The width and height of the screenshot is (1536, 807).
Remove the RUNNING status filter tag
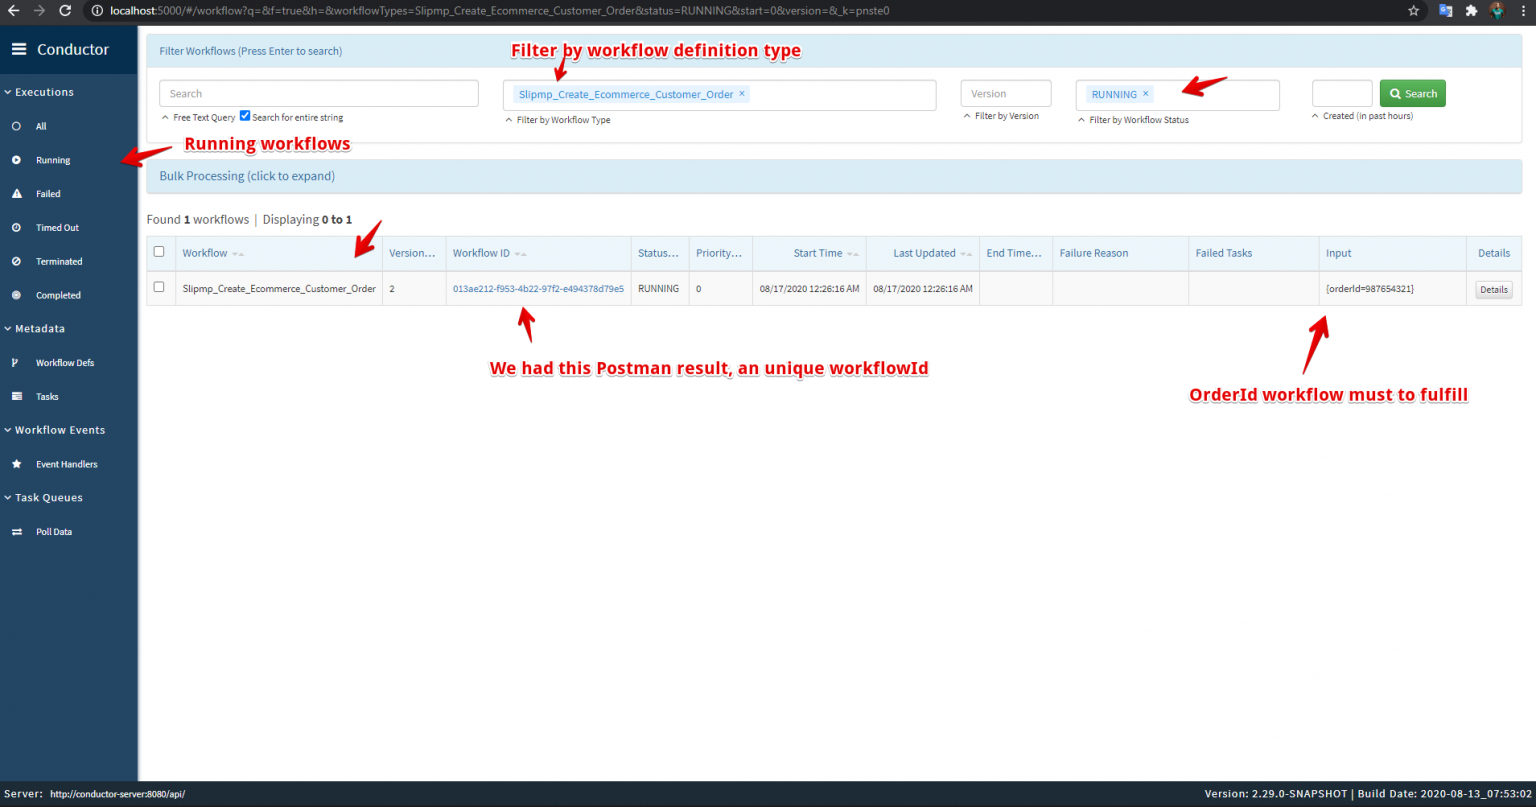click(1146, 93)
